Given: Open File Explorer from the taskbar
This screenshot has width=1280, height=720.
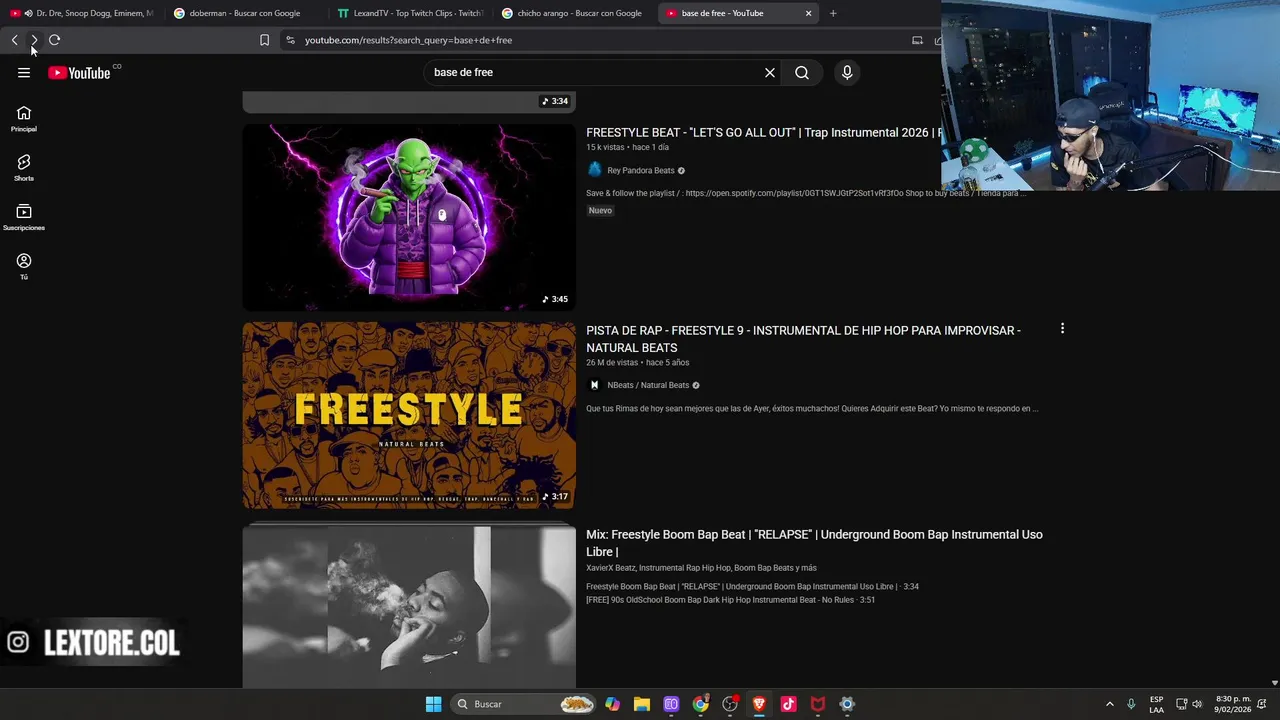Looking at the screenshot, I should 642,704.
